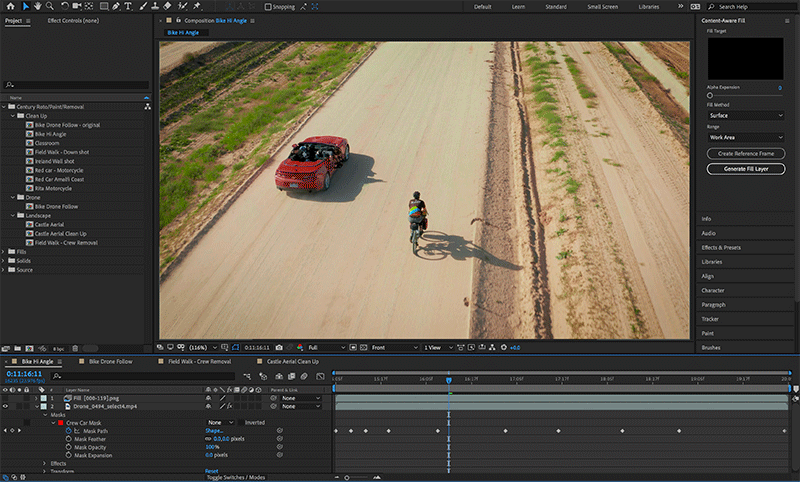Enable the Snapping checkbox
The image size is (800, 482).
click(268, 6)
